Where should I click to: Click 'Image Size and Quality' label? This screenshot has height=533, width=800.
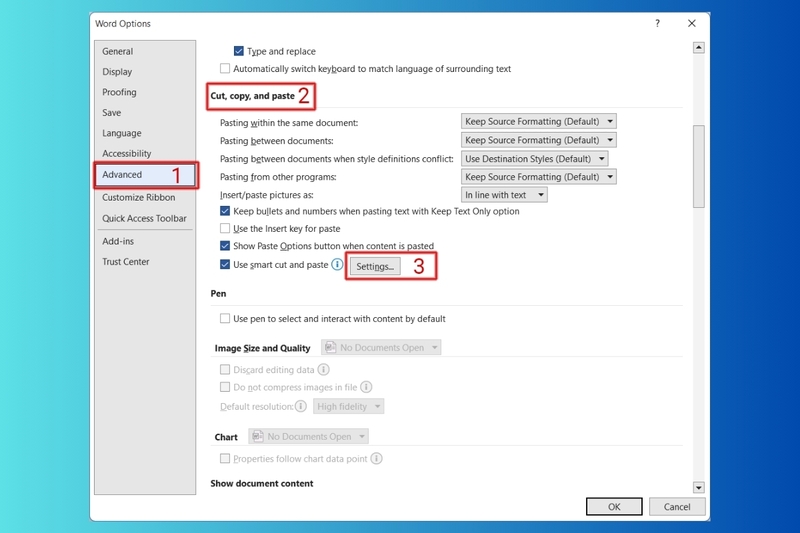pos(262,348)
